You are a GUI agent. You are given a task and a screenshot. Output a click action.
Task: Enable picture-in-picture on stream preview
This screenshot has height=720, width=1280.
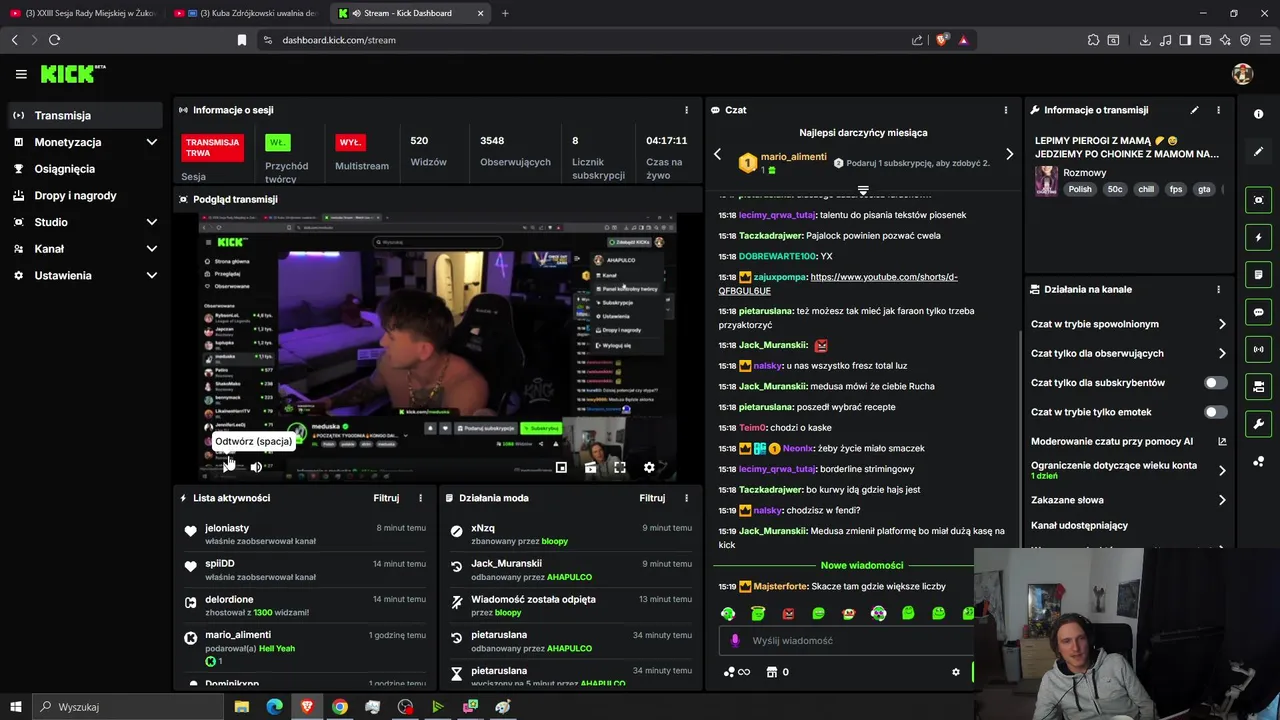coord(561,467)
